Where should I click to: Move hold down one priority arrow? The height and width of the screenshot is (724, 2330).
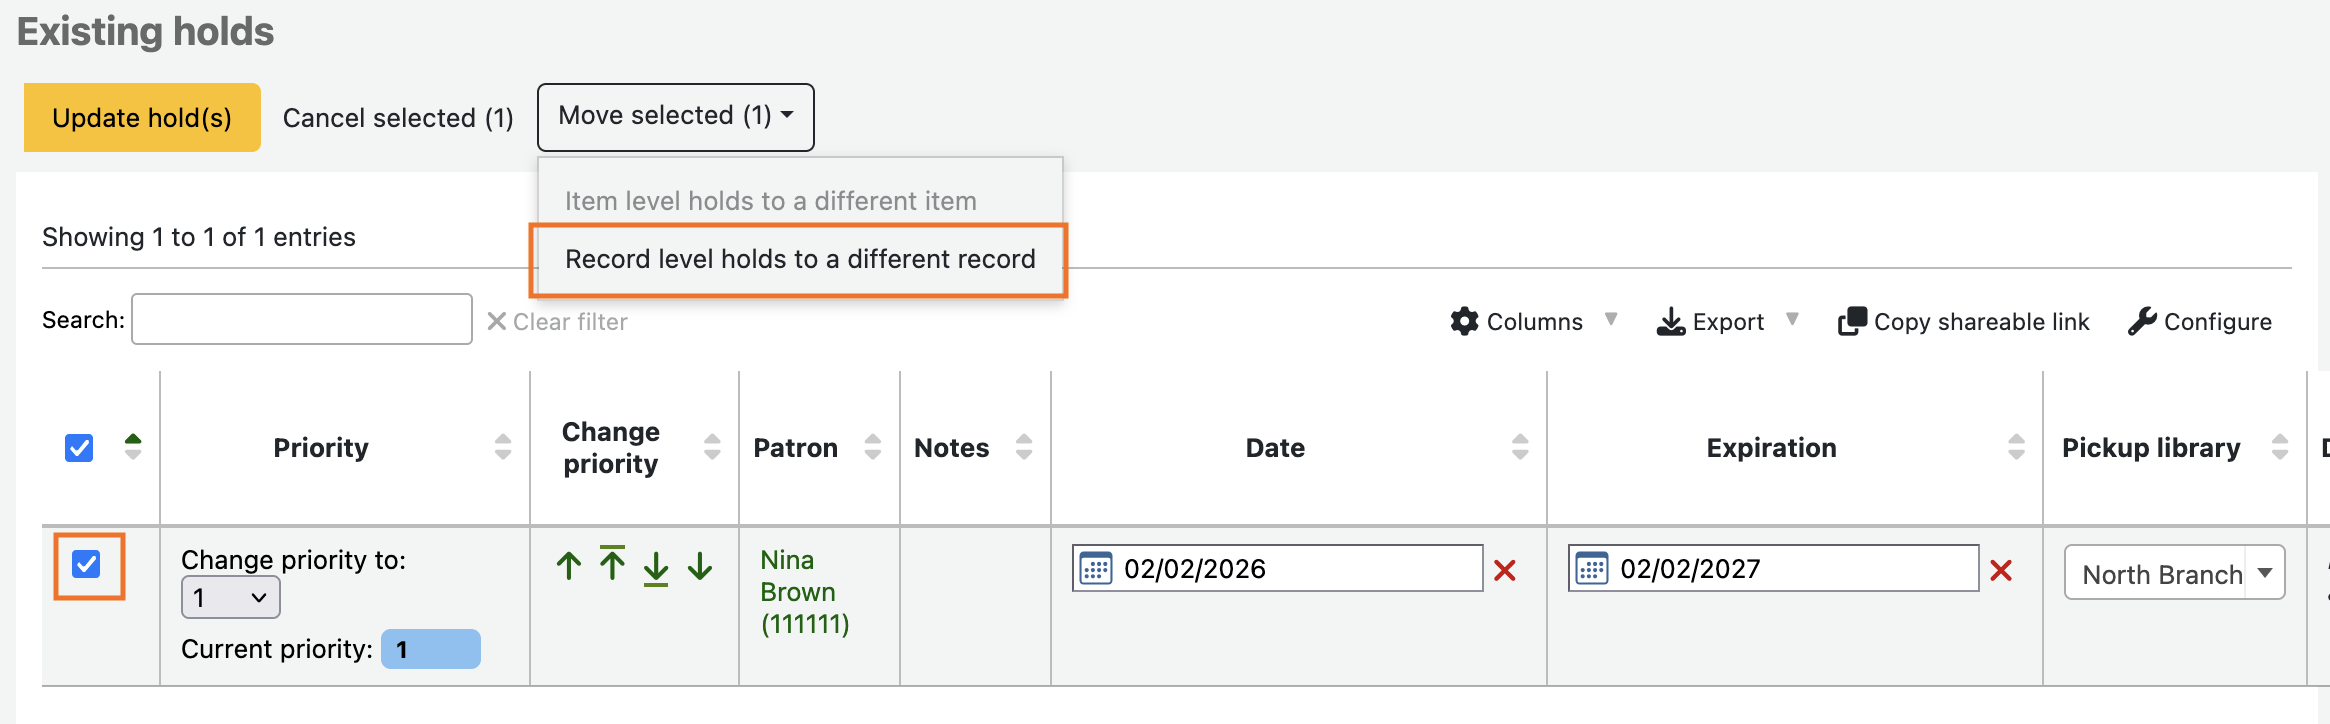700,566
